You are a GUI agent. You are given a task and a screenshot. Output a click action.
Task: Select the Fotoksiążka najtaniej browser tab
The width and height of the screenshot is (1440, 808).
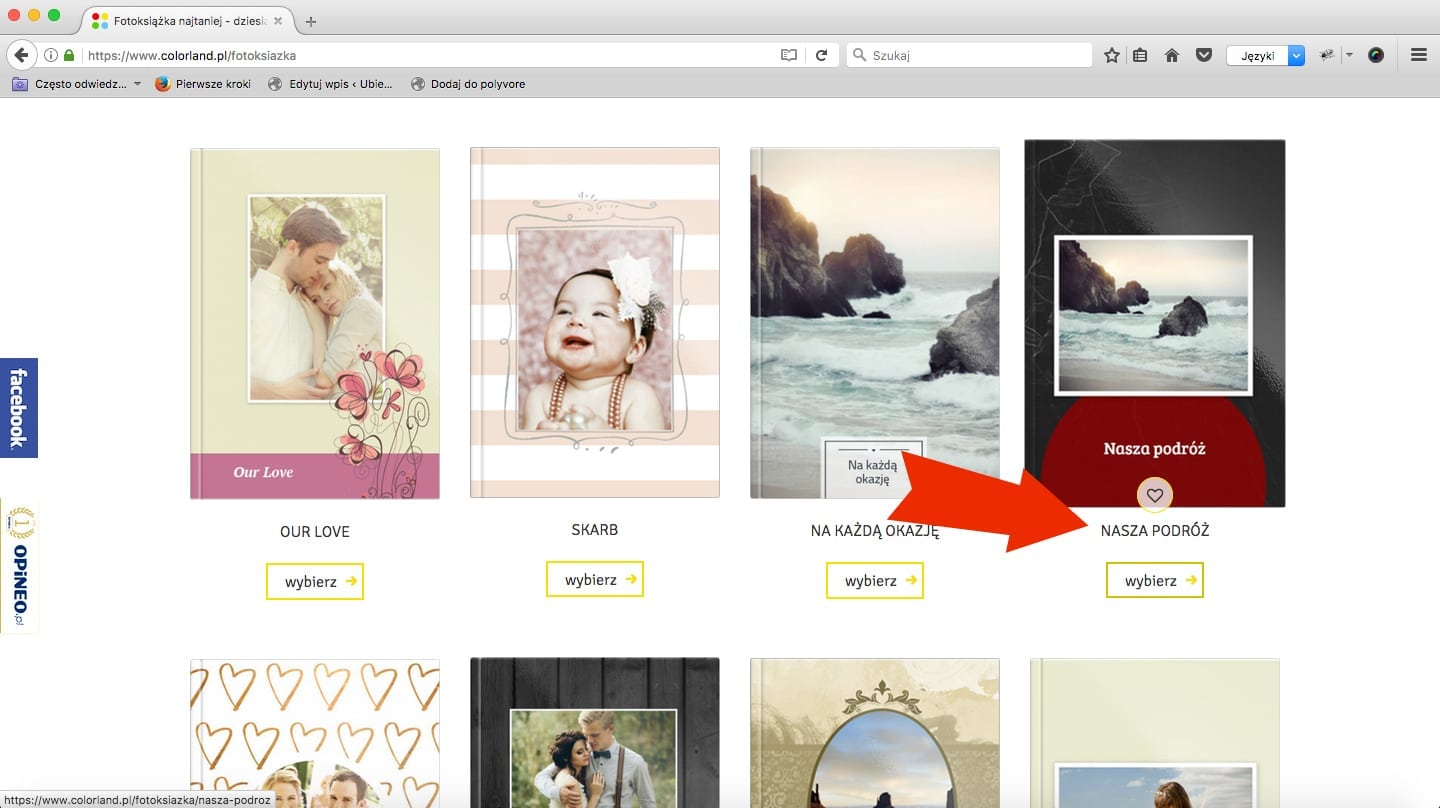point(187,20)
